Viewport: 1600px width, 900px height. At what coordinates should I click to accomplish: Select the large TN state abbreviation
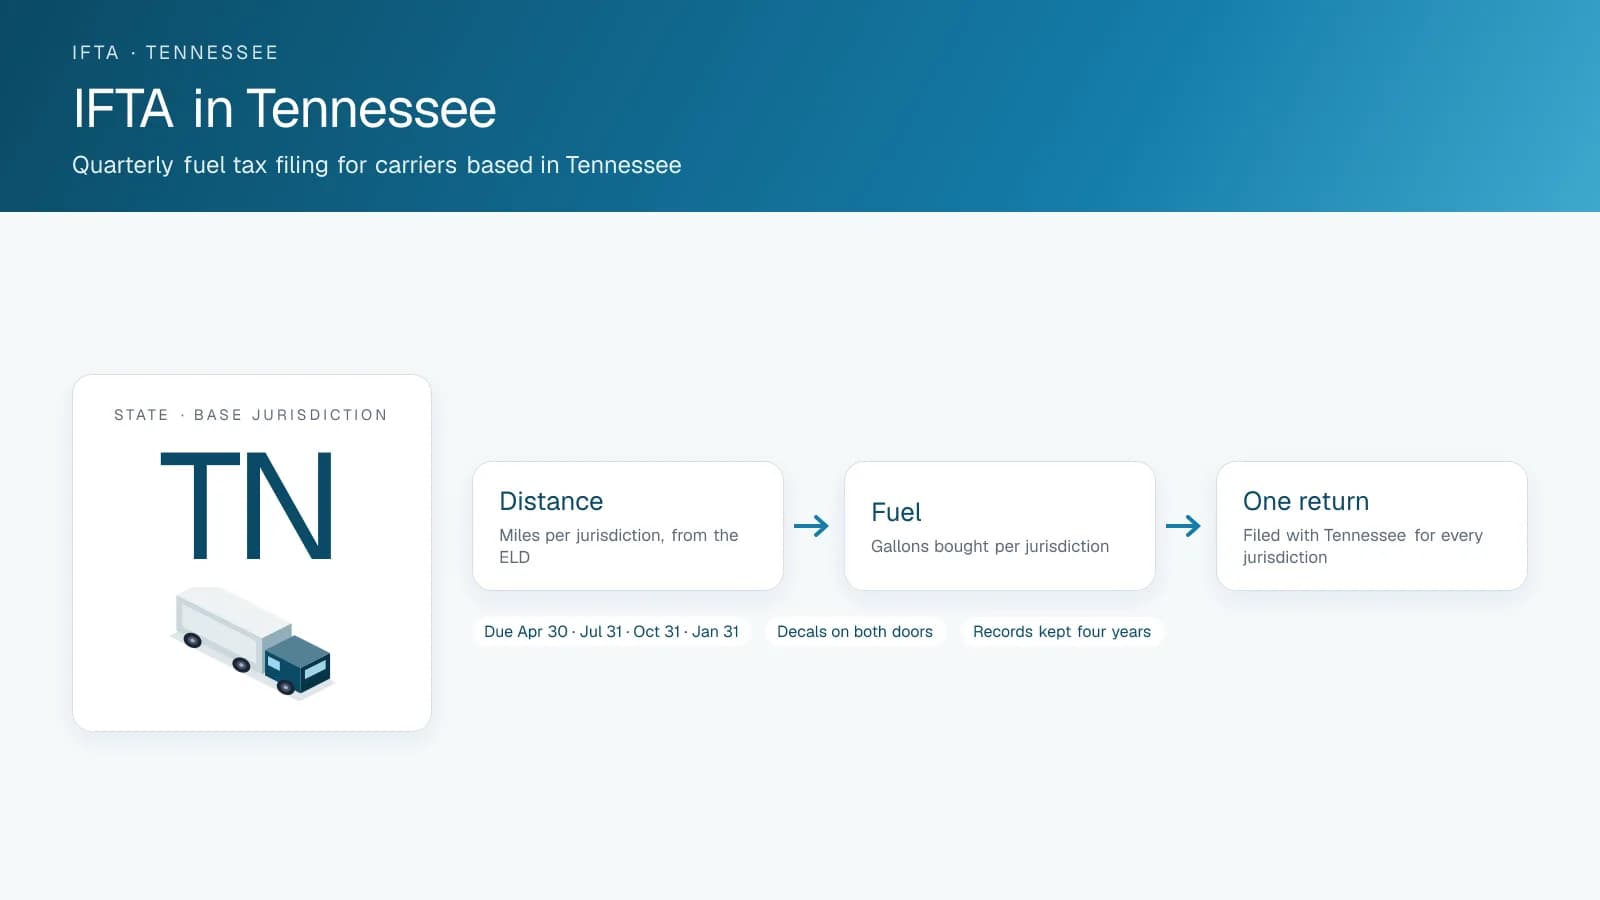pos(247,505)
